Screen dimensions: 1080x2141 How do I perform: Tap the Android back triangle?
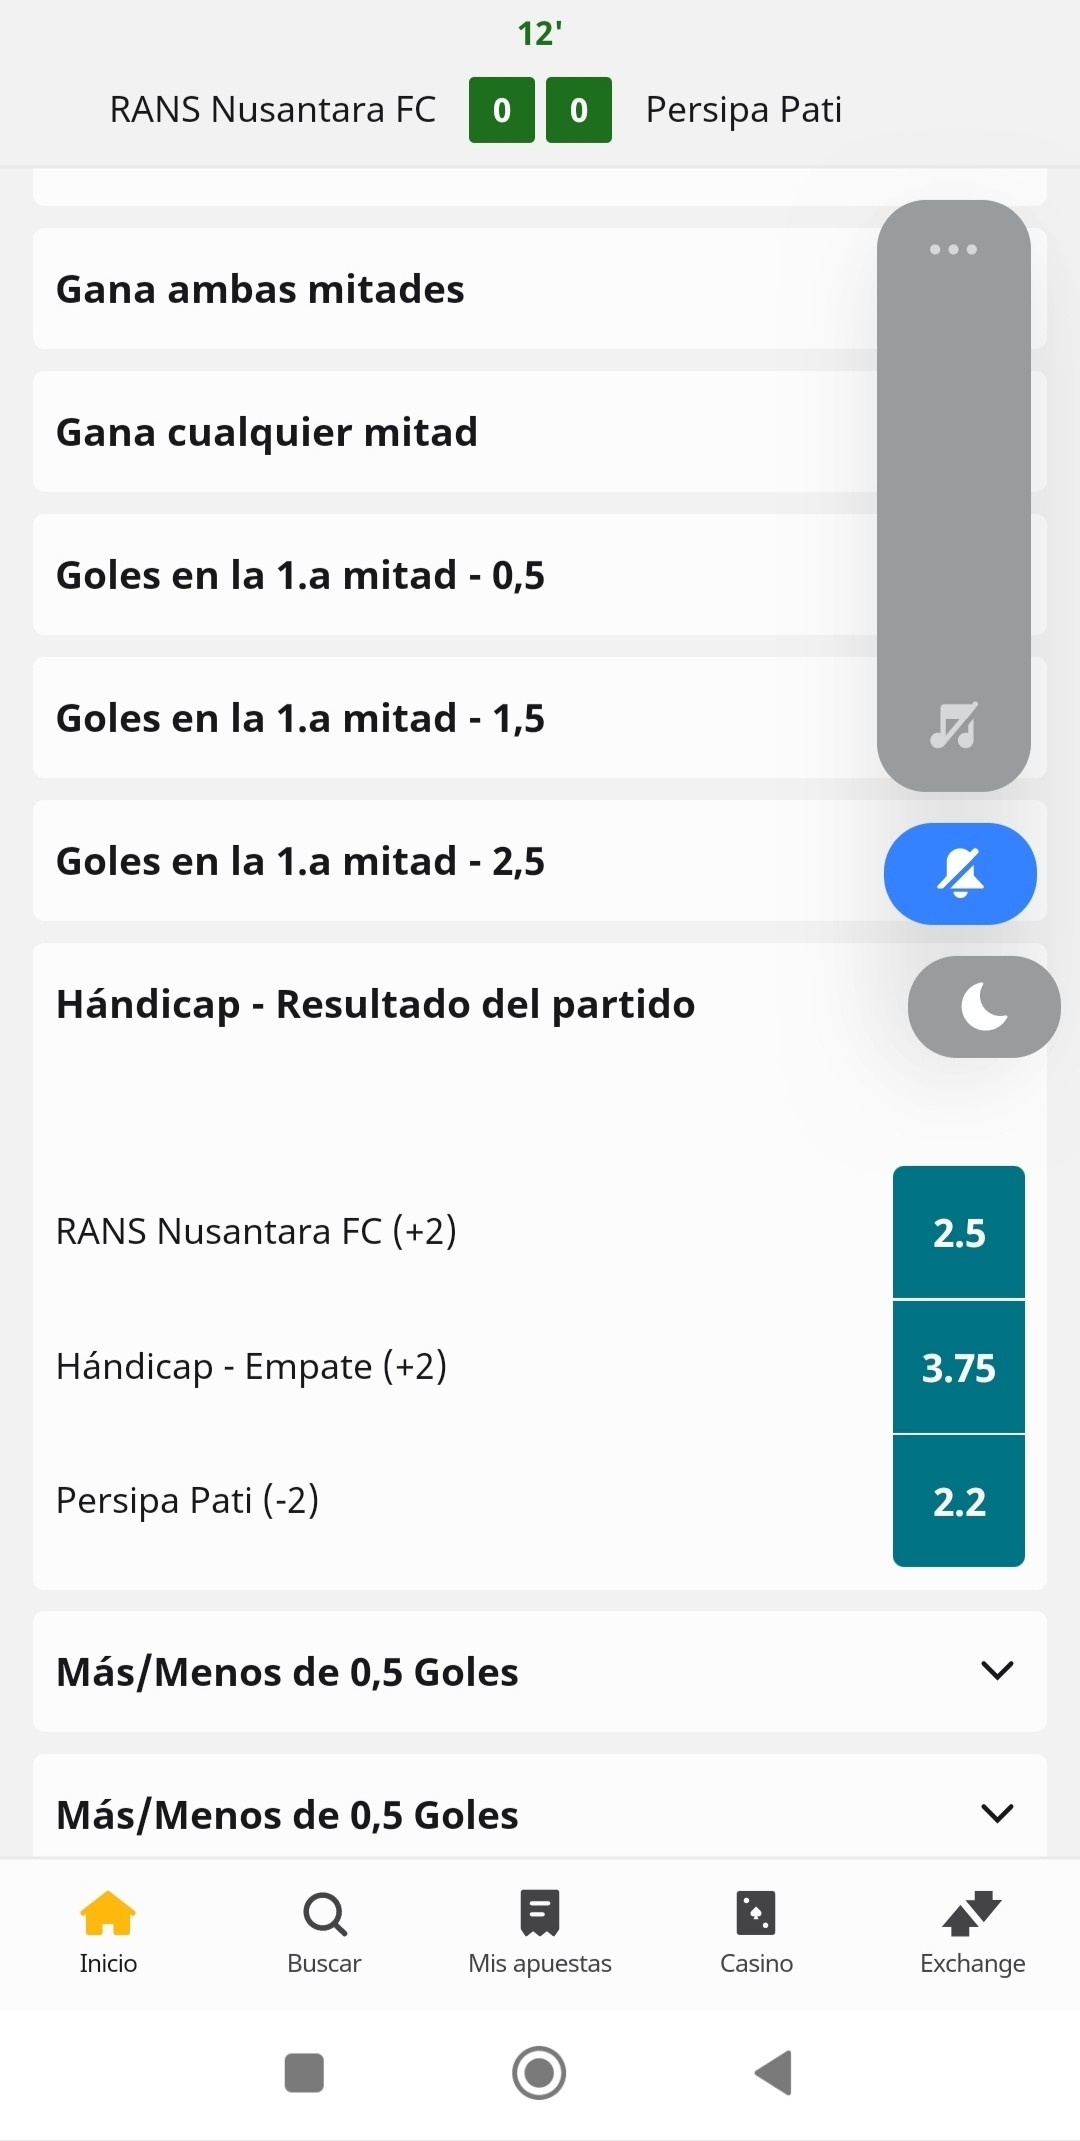tap(773, 2072)
